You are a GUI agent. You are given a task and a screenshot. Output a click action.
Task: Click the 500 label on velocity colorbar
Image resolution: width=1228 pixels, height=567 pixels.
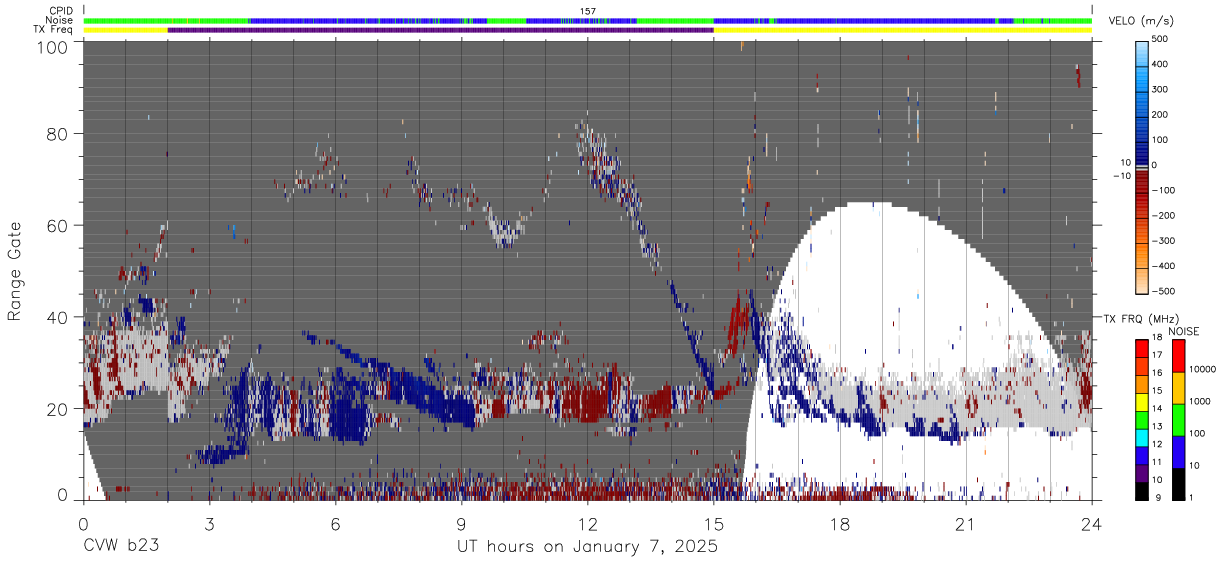click(1162, 39)
